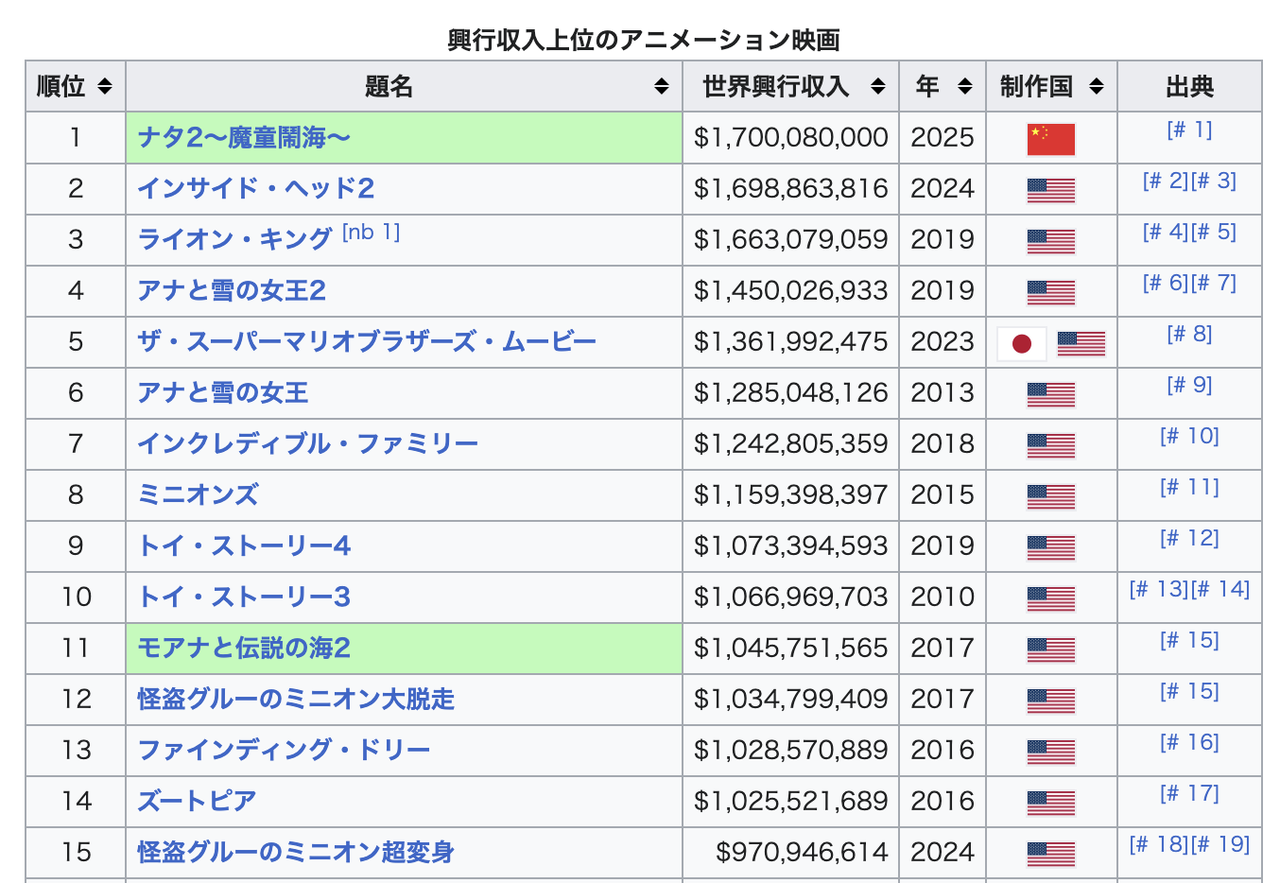Open the アナと雪の女王2 link
Image resolution: width=1280 pixels, height=883 pixels.
pos(232,290)
